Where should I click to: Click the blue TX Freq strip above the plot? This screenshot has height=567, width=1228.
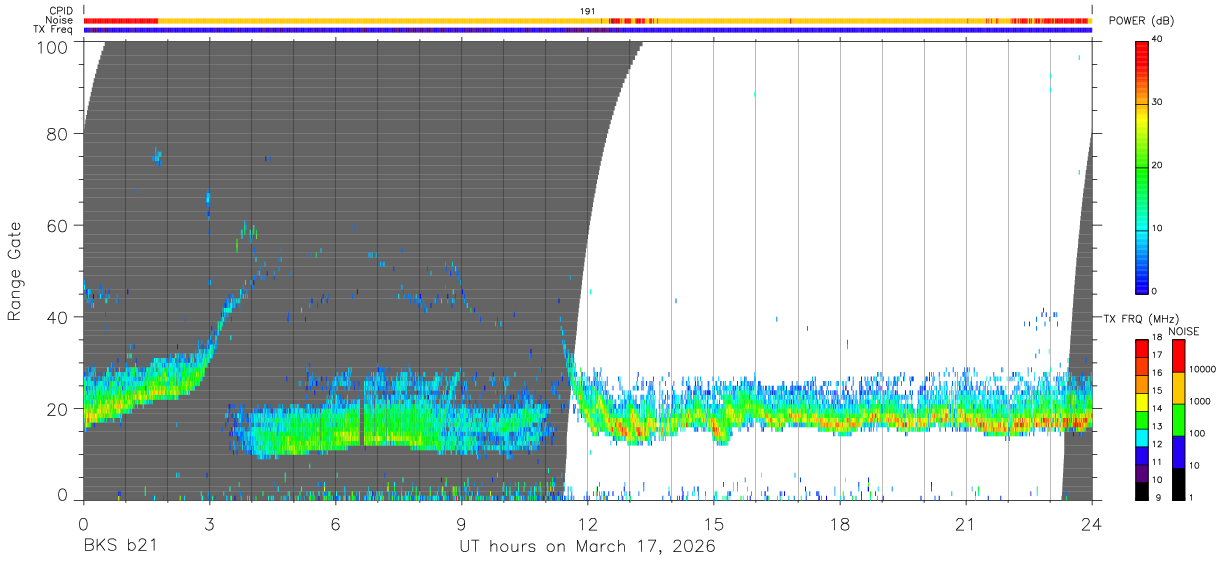pos(587,30)
